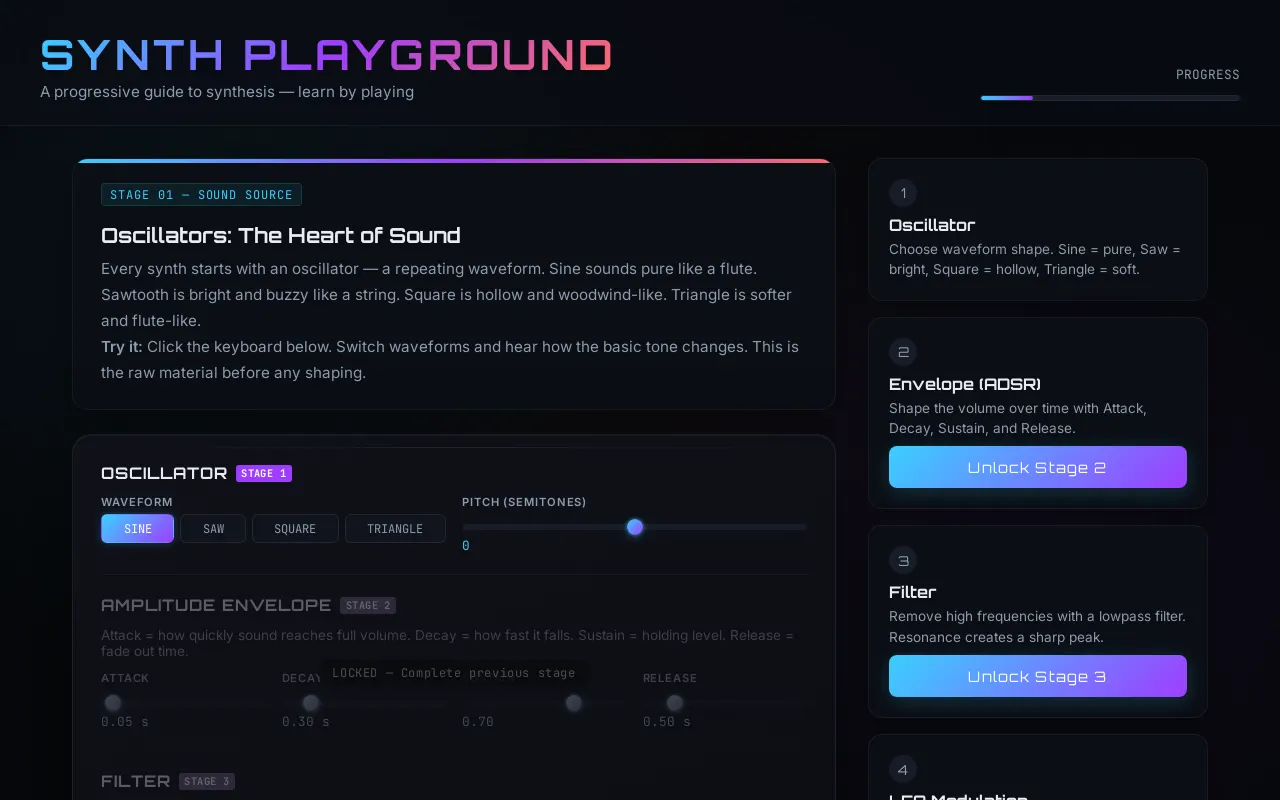Click the OSCILLATOR section heading
The image size is (1280, 800).
pyautogui.click(x=164, y=473)
